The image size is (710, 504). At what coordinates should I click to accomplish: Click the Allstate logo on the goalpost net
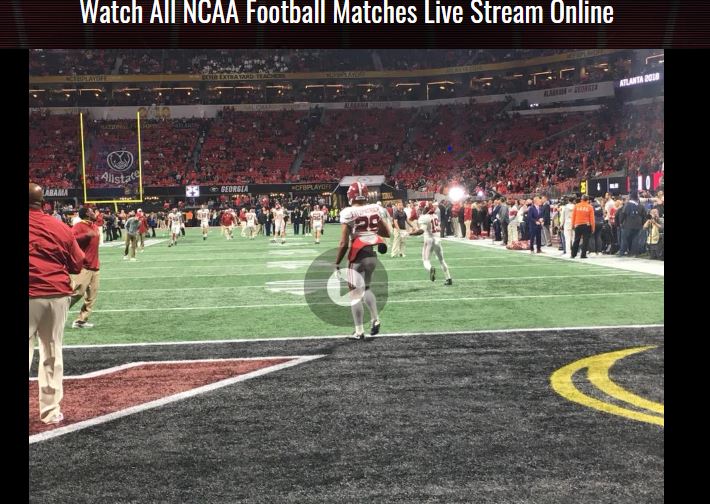(x=120, y=168)
